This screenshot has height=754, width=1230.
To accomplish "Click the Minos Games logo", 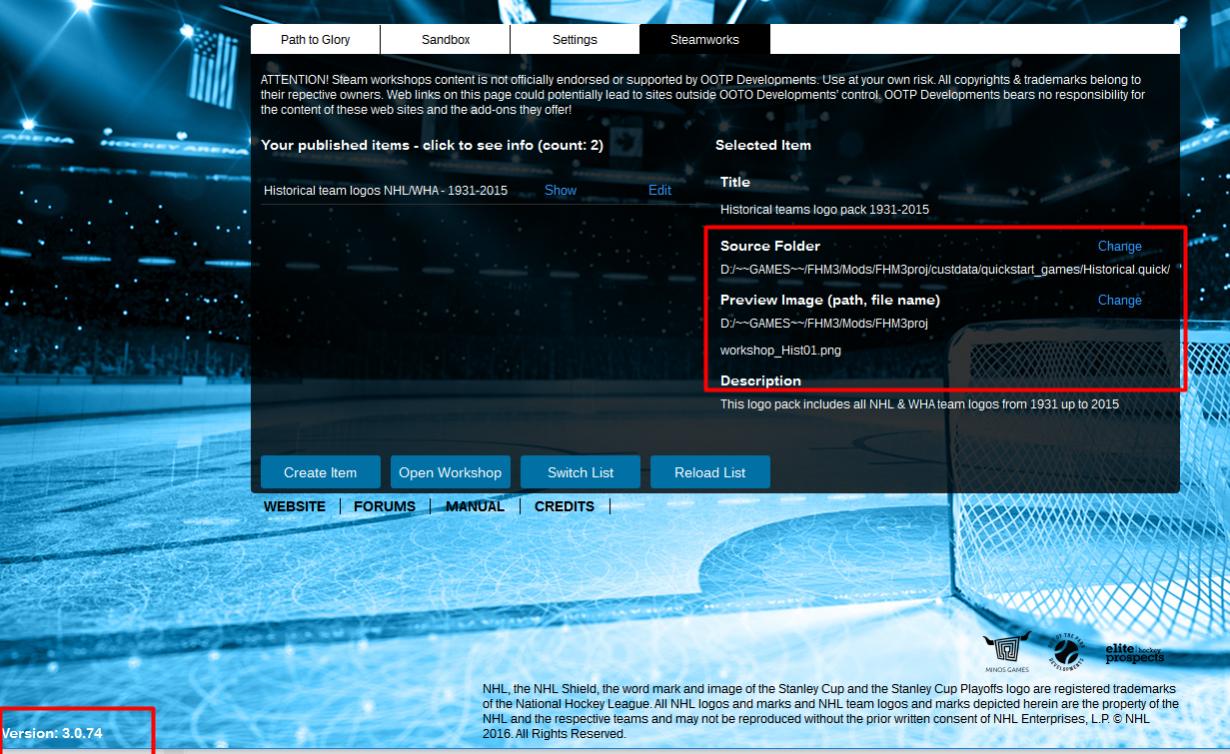I will coord(1005,654).
